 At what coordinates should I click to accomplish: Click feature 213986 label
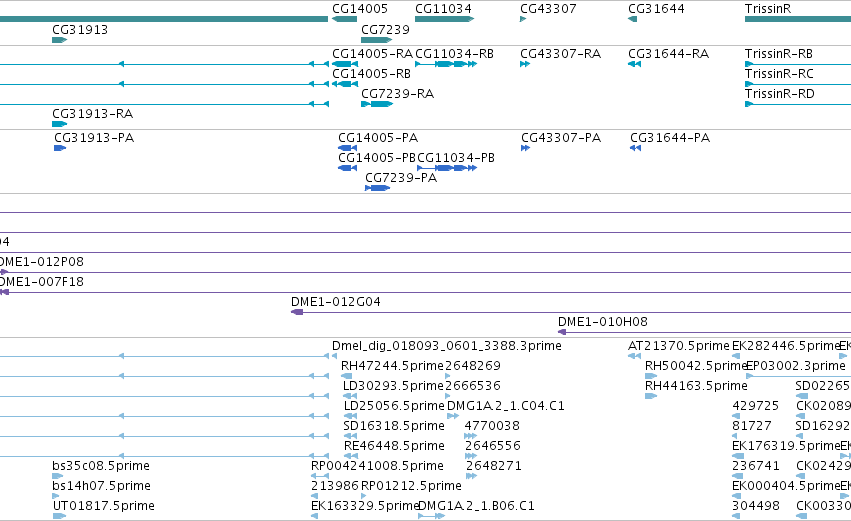coord(335,486)
